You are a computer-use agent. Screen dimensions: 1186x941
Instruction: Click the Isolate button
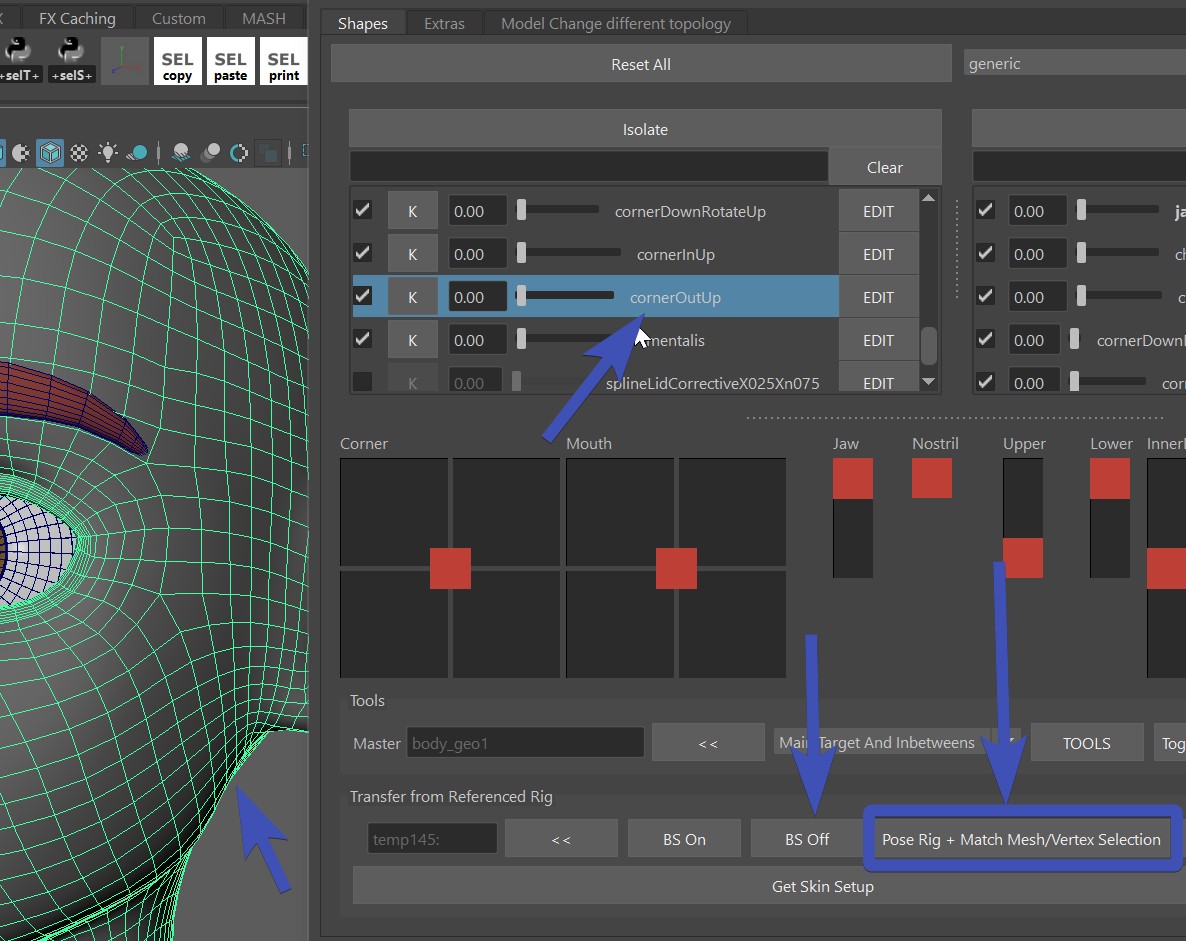tap(645, 129)
